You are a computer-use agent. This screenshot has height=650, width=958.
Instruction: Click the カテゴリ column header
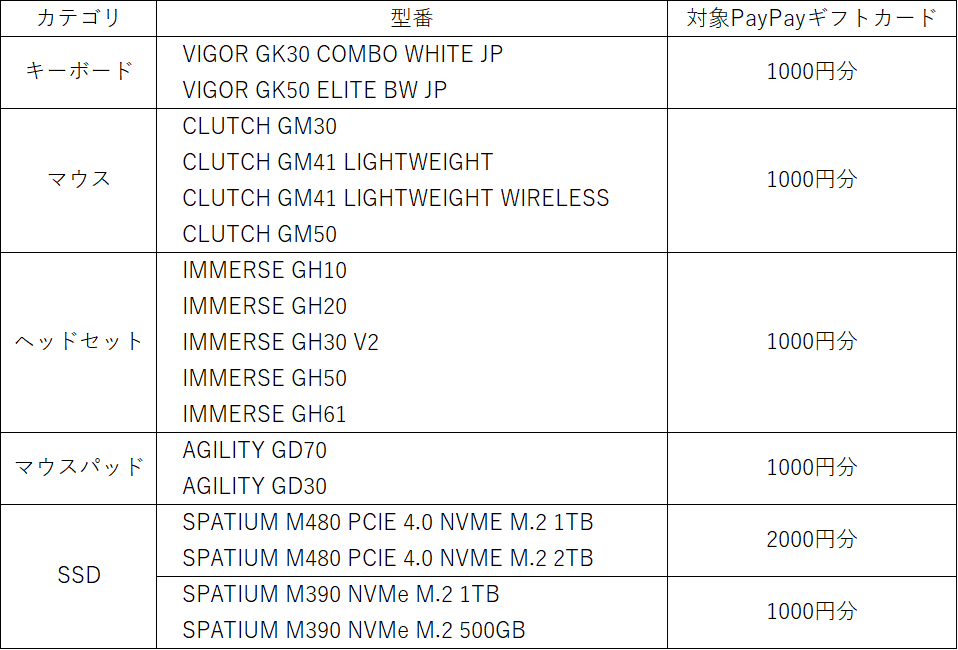[x=79, y=19]
